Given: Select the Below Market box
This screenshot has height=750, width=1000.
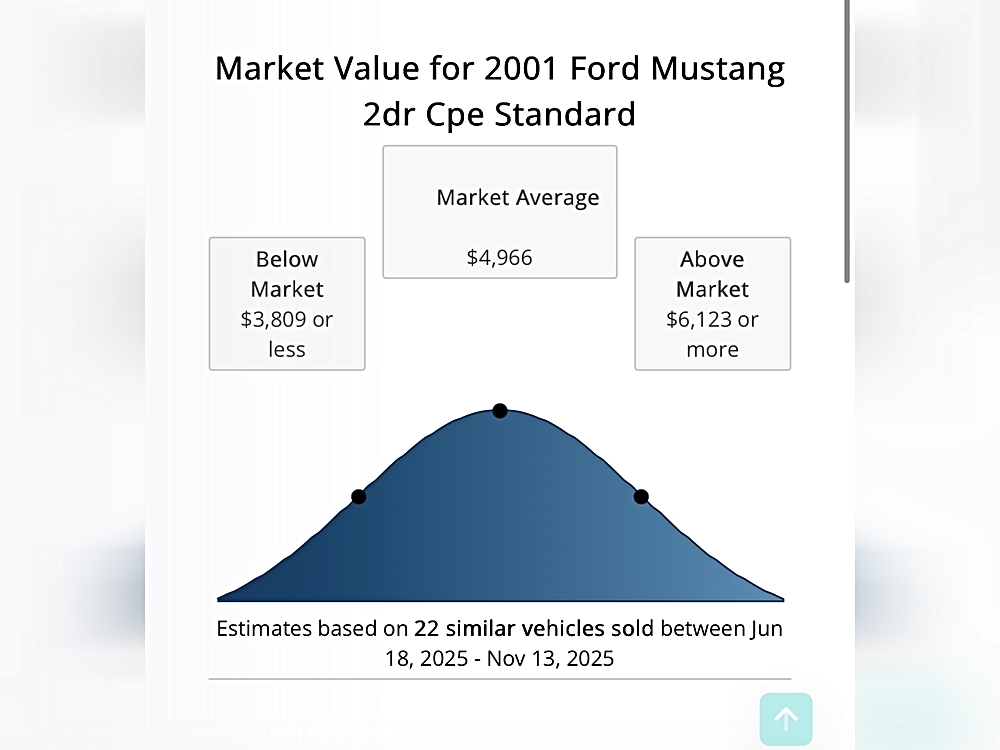Looking at the screenshot, I should click(287, 303).
